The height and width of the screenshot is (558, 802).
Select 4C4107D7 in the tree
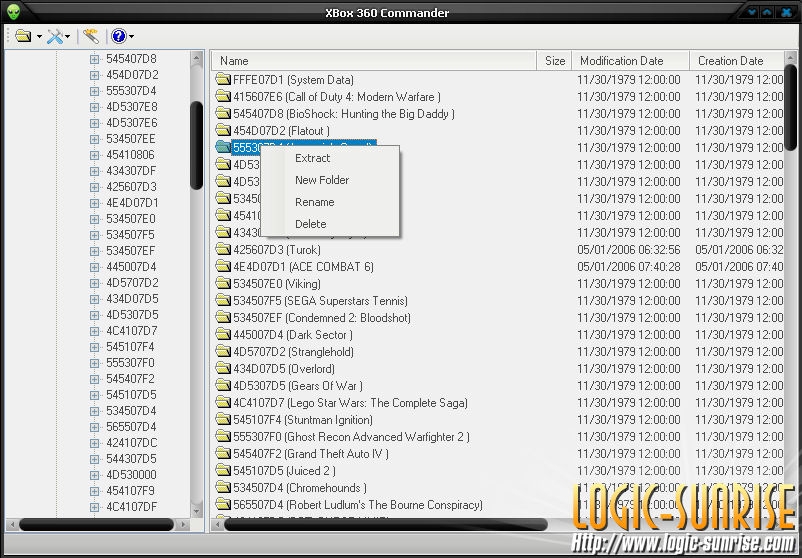131,331
